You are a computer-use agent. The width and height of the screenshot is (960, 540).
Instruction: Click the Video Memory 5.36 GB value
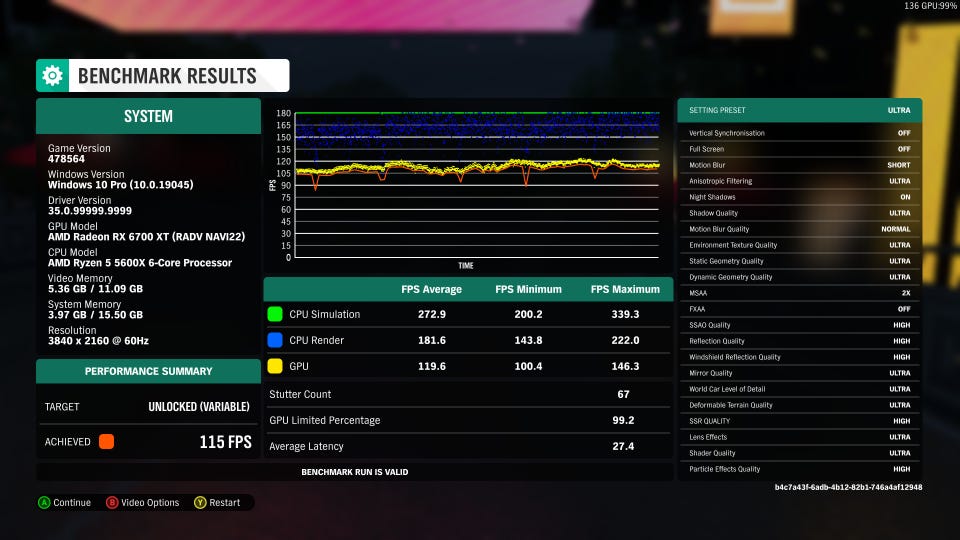pos(96,288)
